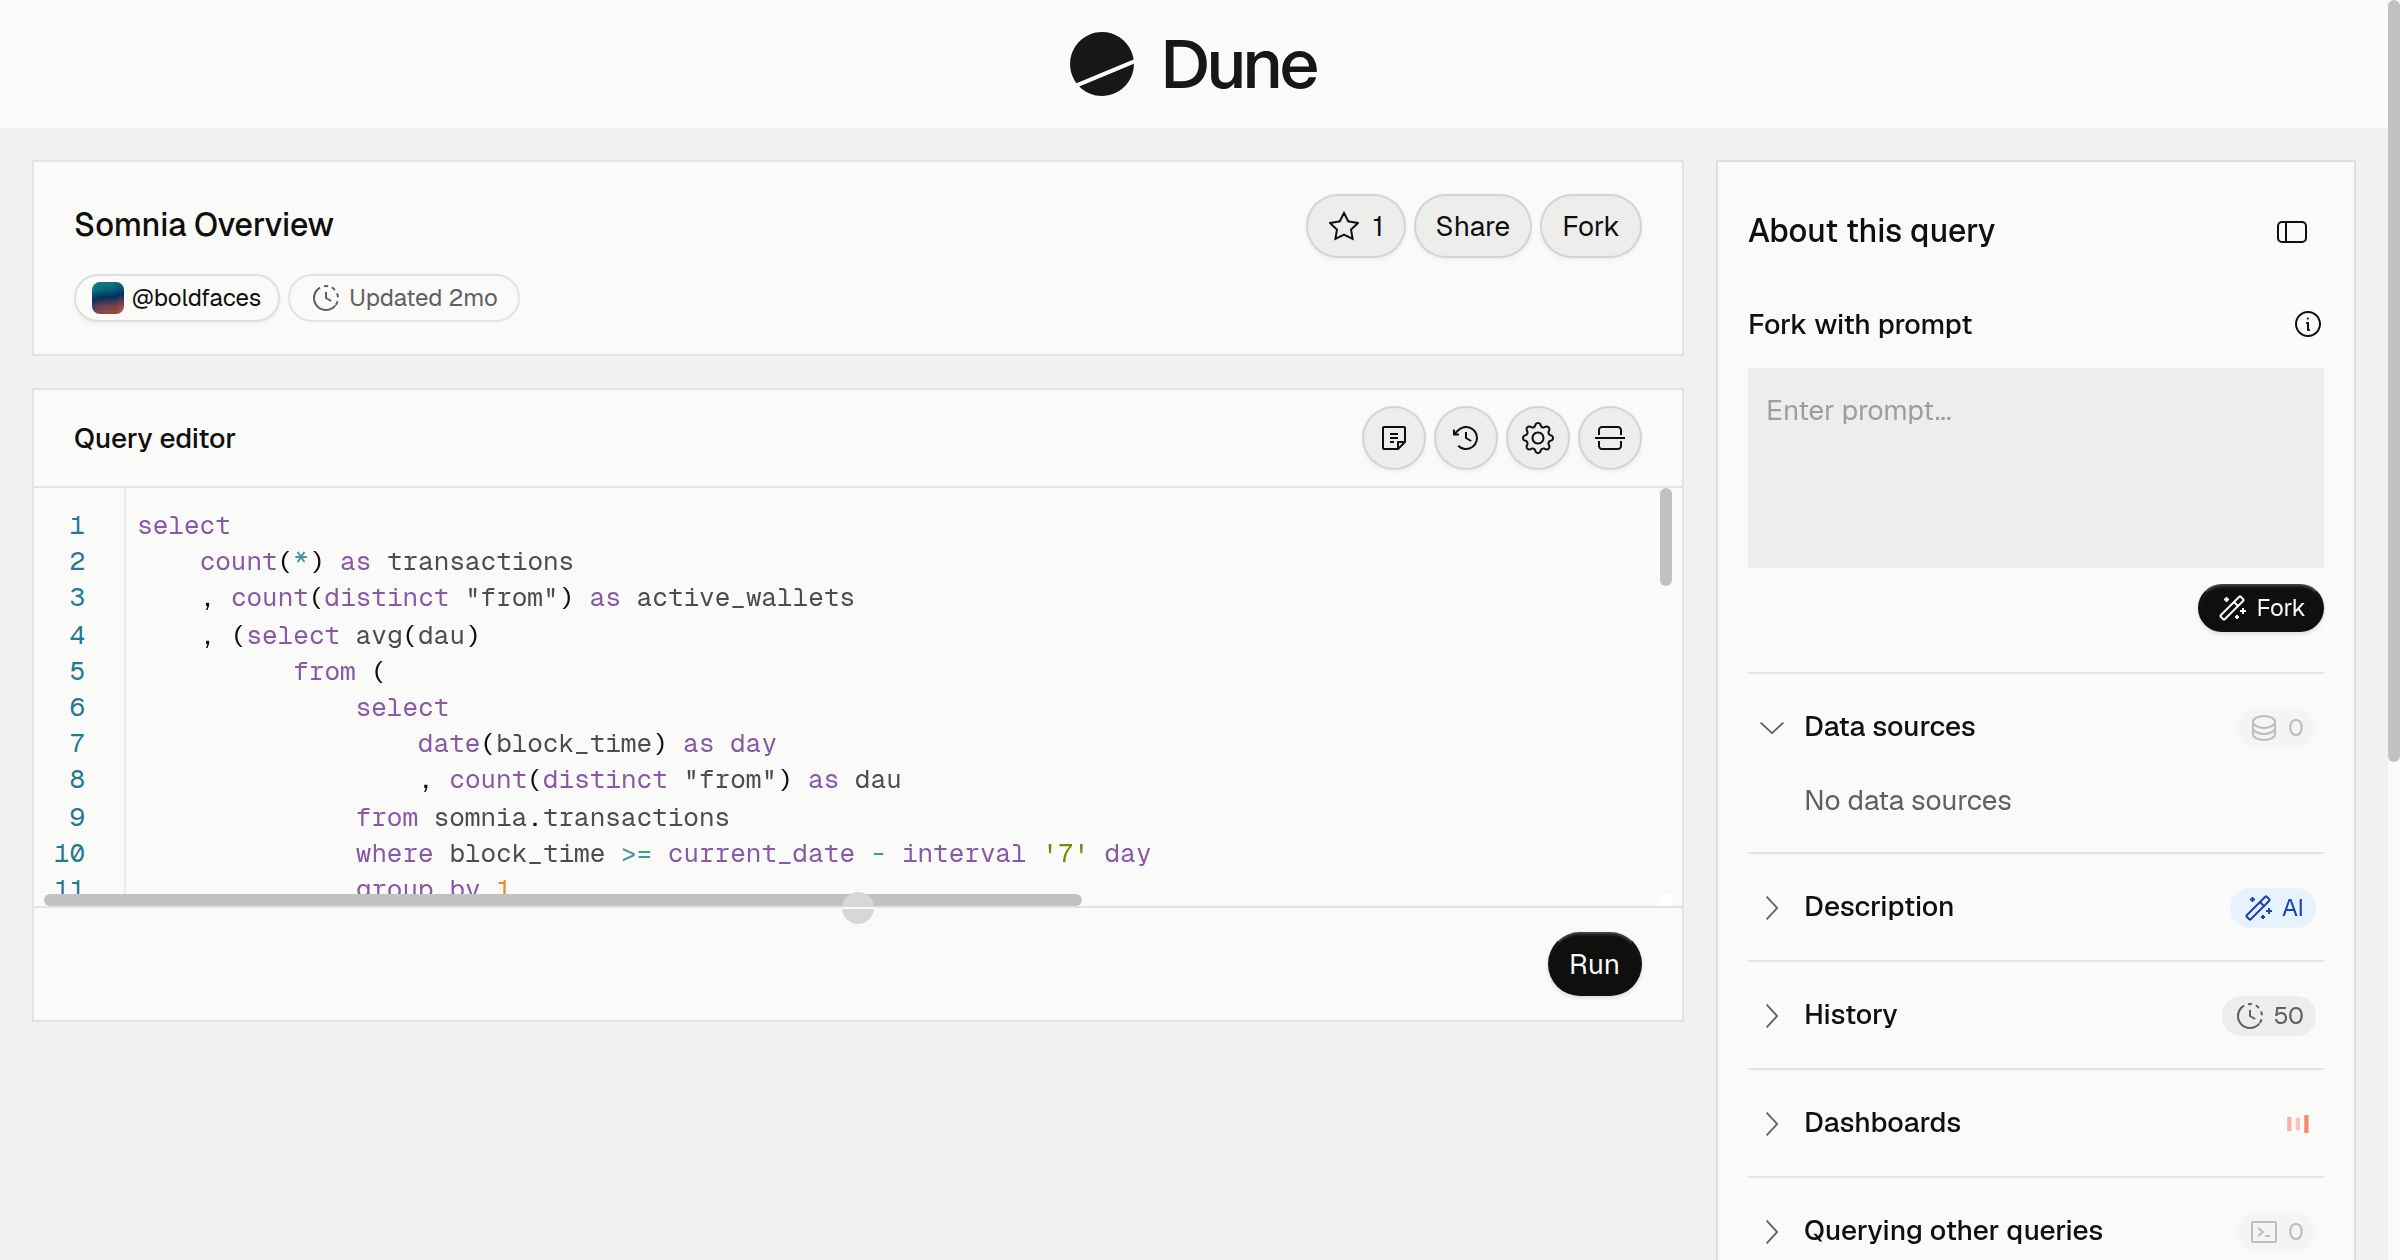Open the @boldfaces profile link

(176, 298)
